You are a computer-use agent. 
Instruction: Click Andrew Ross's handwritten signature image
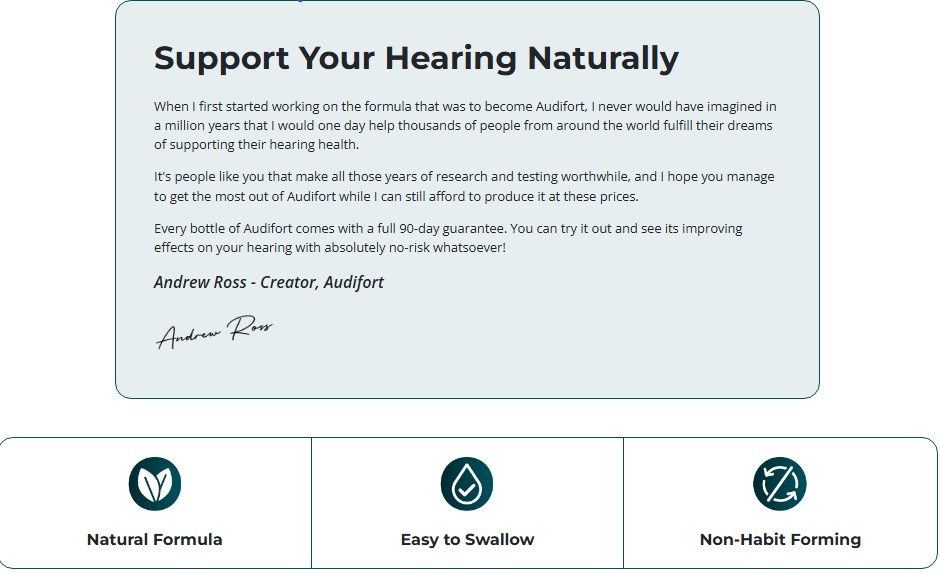214,332
